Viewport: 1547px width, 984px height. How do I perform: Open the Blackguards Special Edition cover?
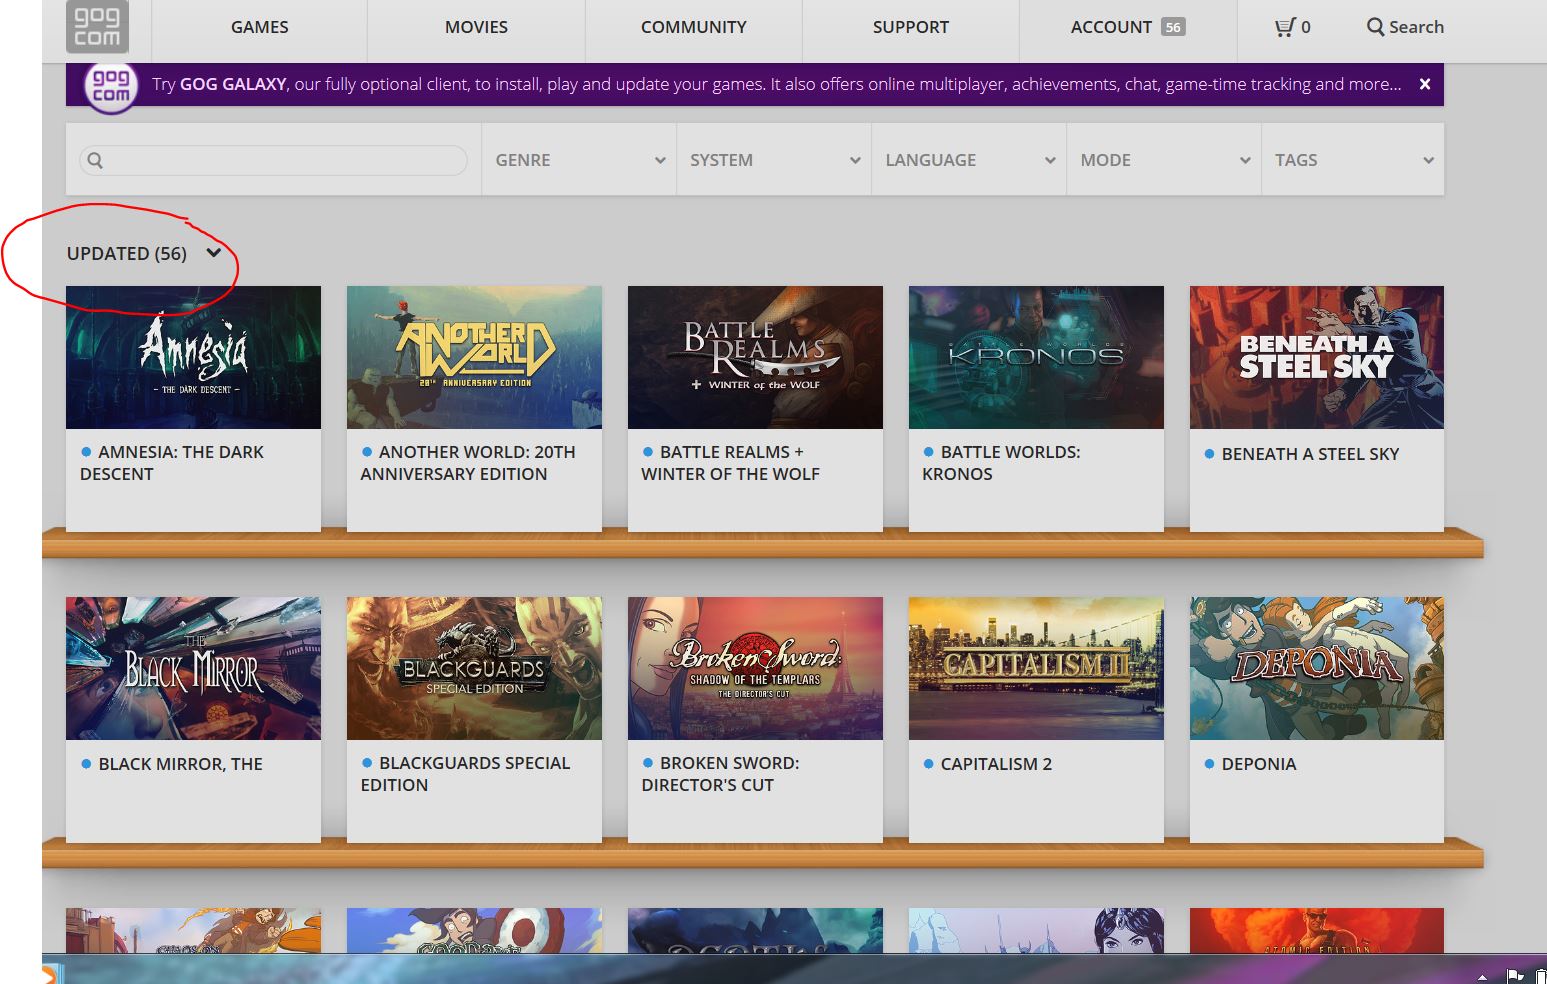point(474,668)
